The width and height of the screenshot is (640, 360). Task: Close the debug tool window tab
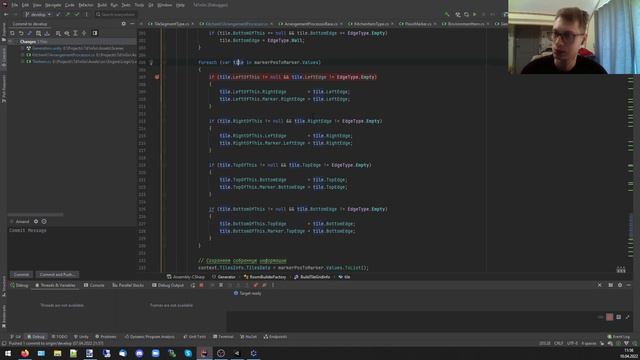(x=600, y=285)
